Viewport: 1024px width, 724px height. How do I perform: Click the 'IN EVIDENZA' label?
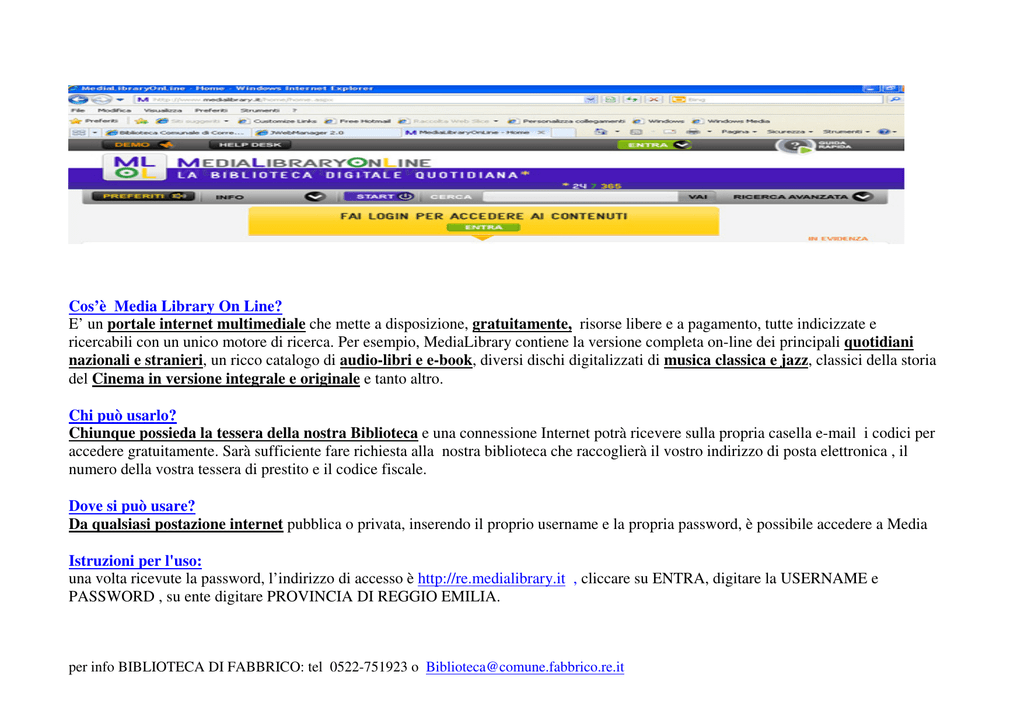click(838, 239)
